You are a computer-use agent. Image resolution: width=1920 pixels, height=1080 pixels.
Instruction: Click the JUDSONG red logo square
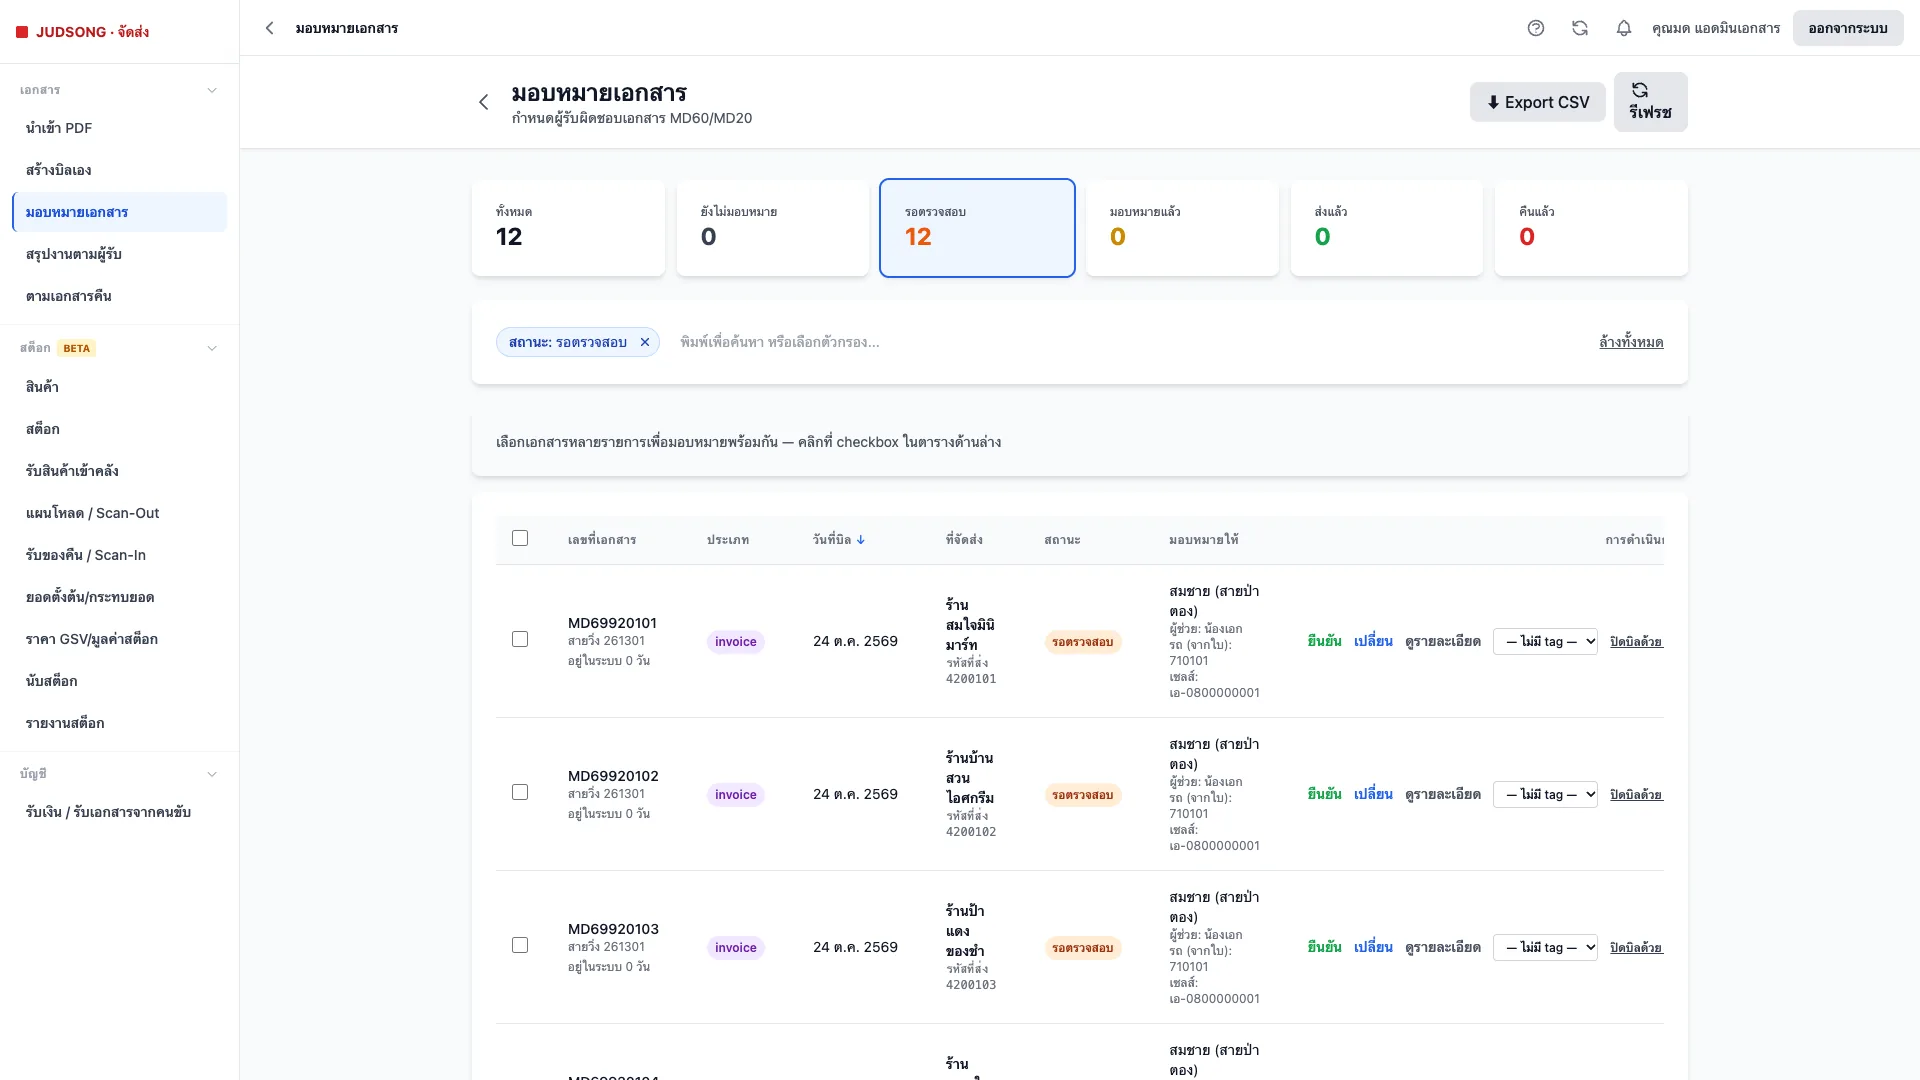[22, 32]
